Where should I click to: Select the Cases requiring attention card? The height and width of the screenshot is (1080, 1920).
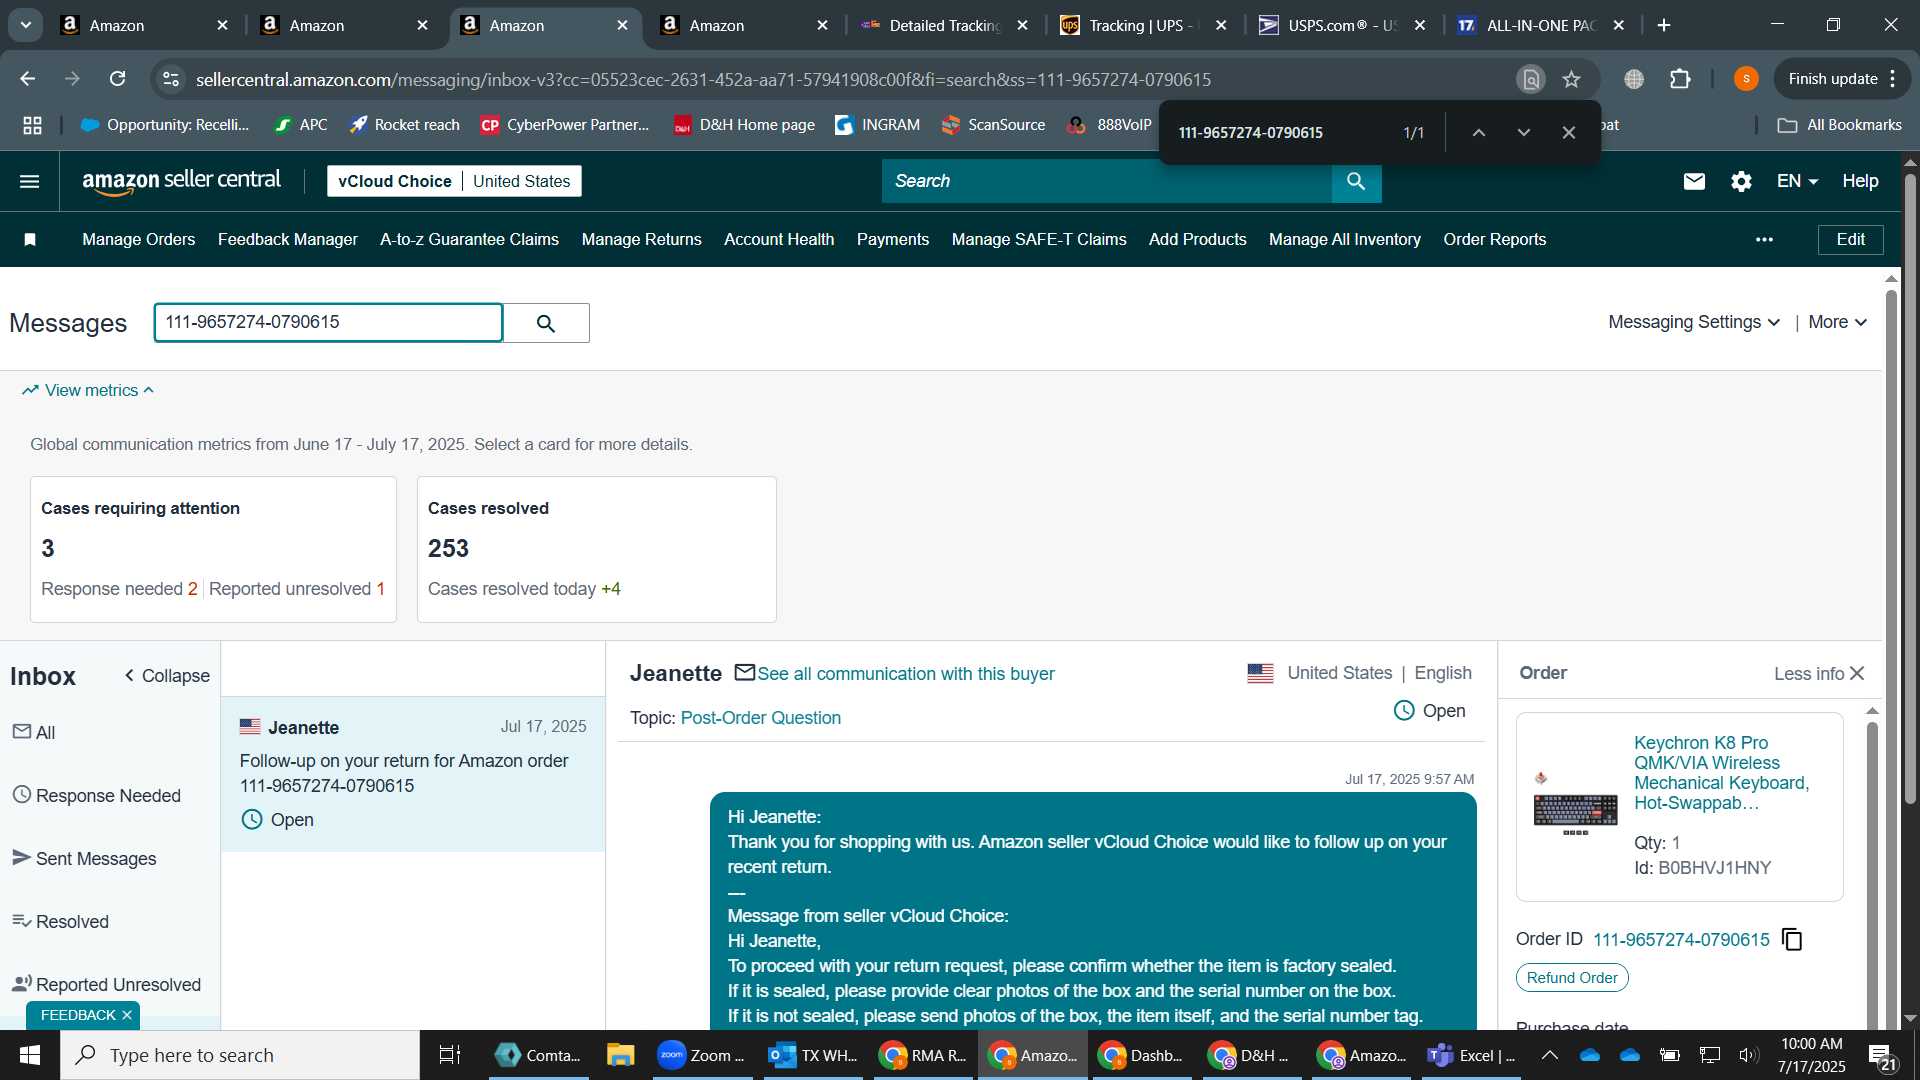point(213,549)
